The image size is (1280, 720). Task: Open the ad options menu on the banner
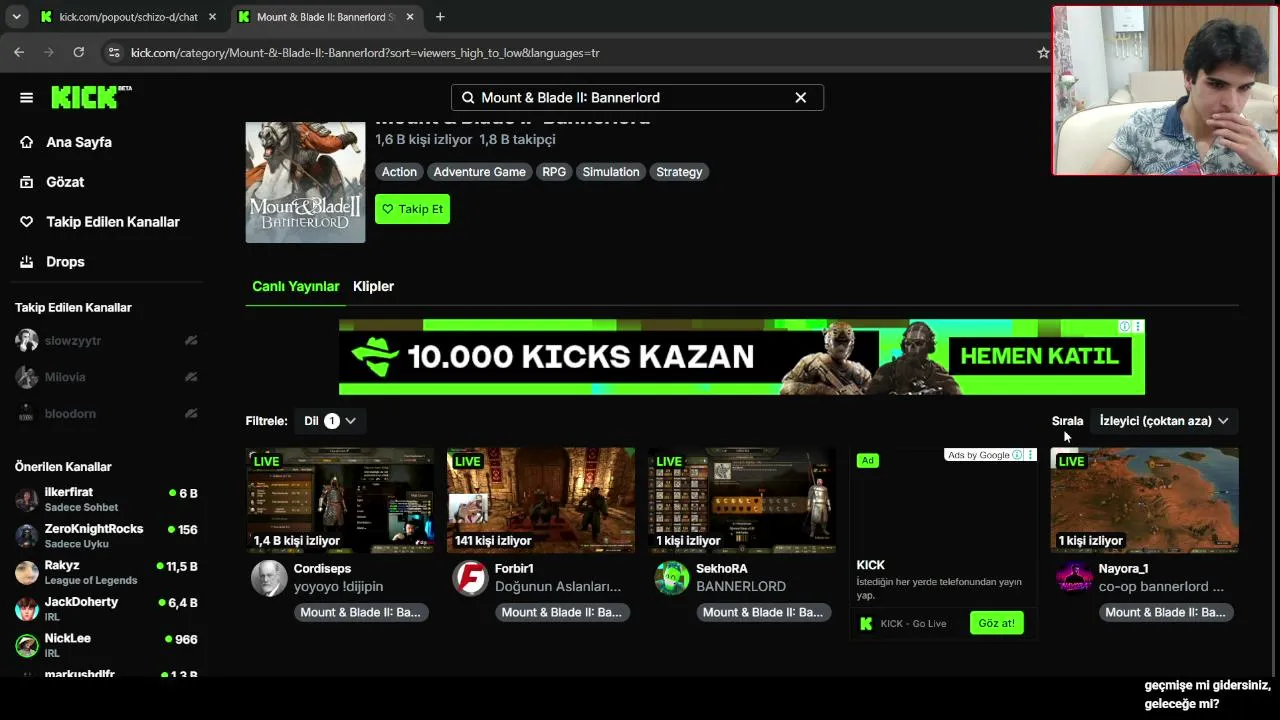point(1138,326)
